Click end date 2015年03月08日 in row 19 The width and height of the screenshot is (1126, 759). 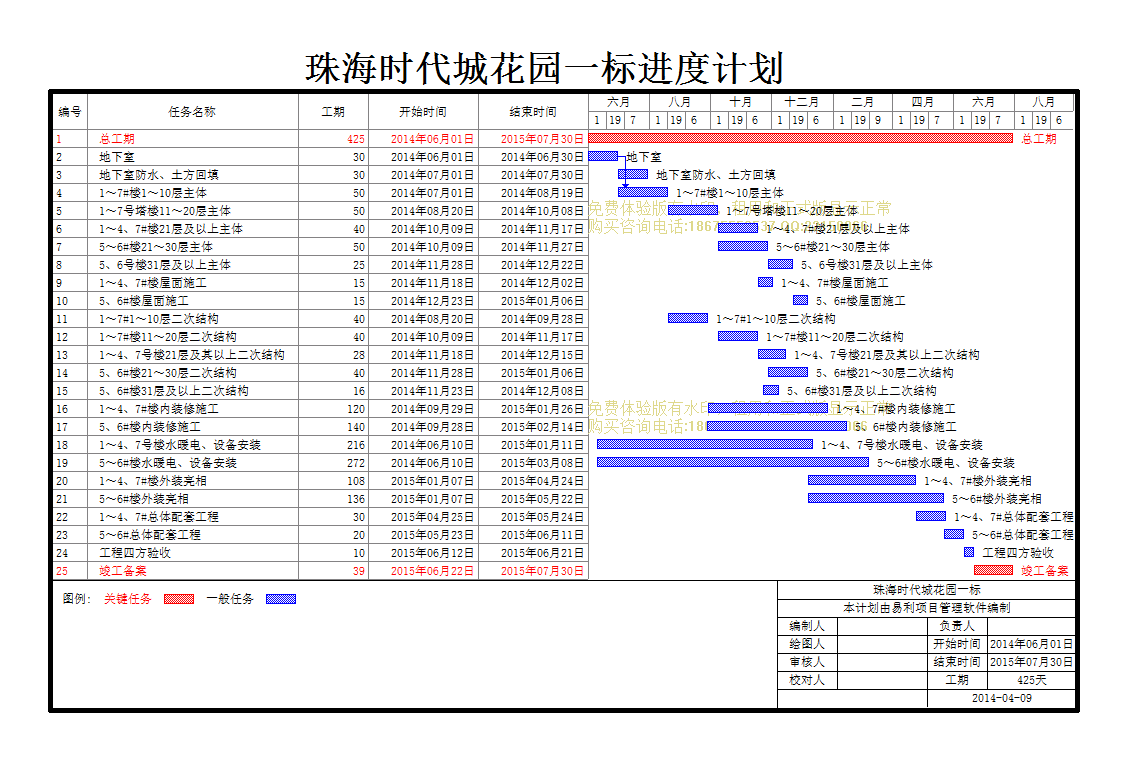coord(542,463)
